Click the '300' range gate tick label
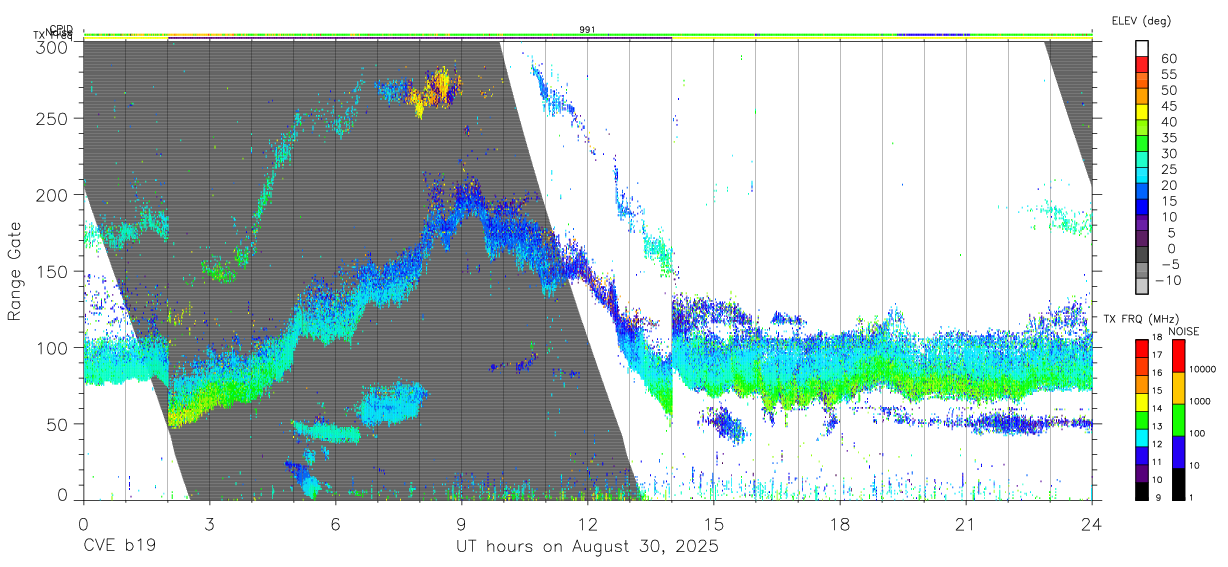Screen dimensions: 1228x567 pos(53,46)
